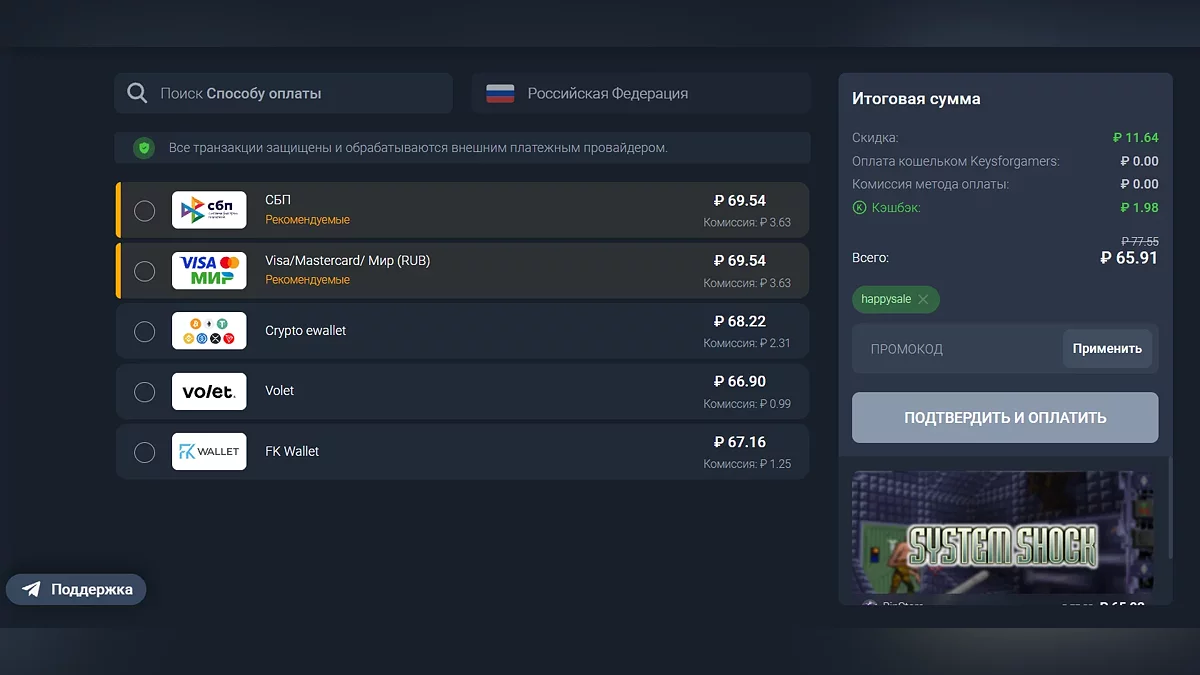Remove the happysale promo code tag

pos(923,300)
